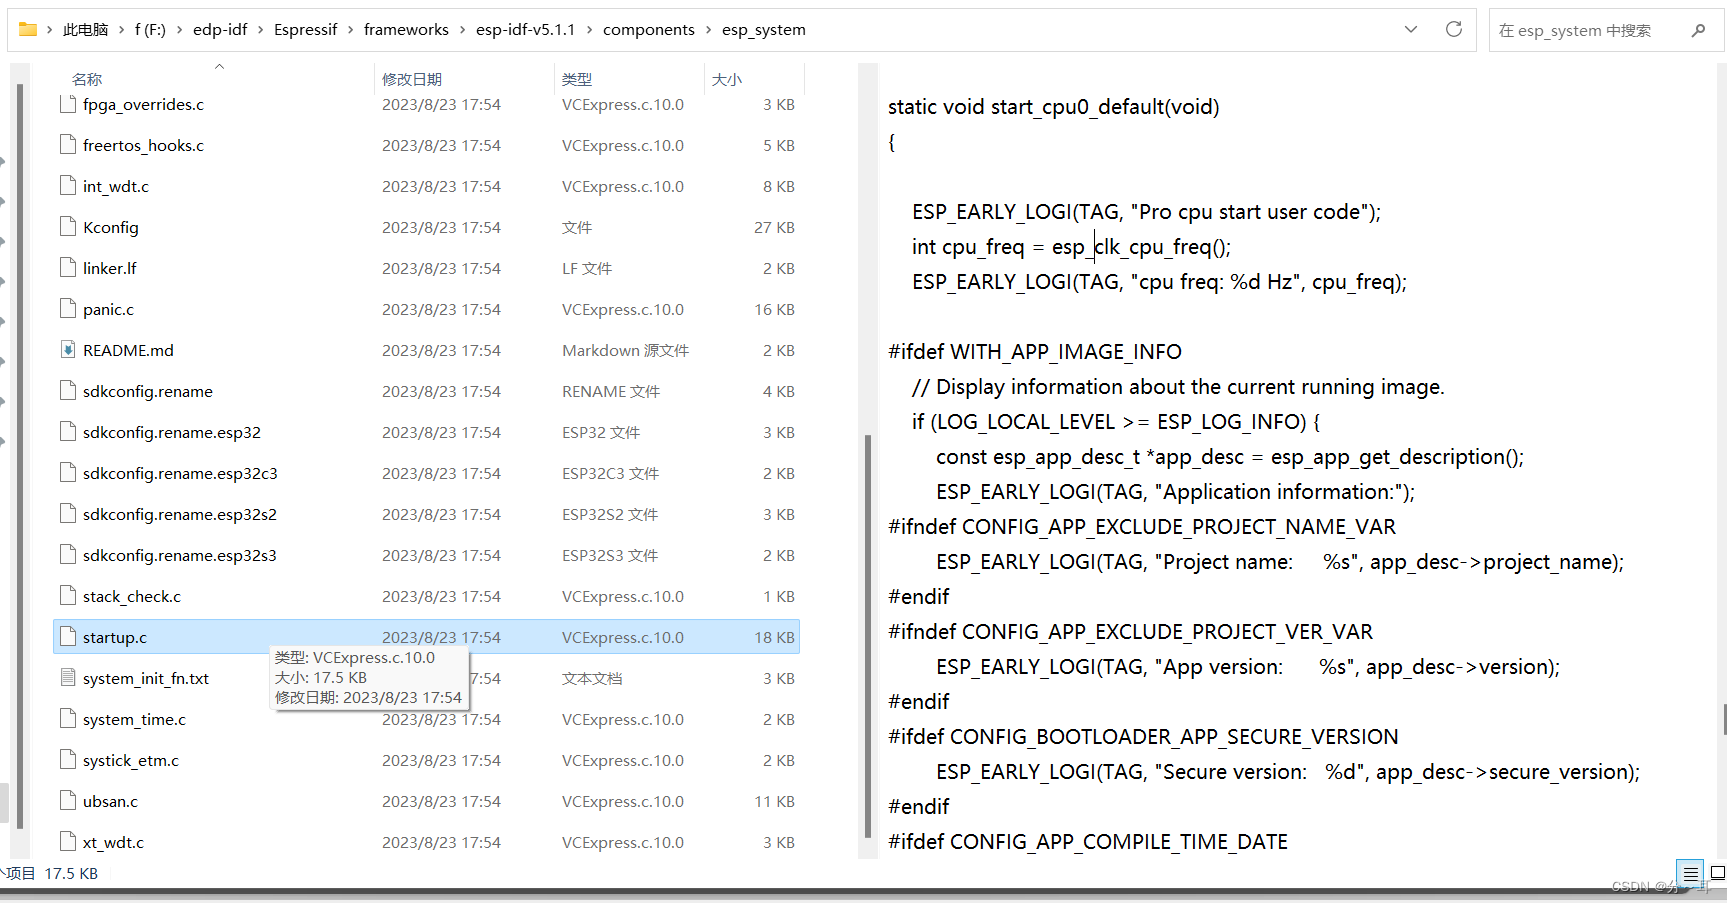
Task: Select sdkconfig.rename file icon
Action: pyautogui.click(x=68, y=391)
